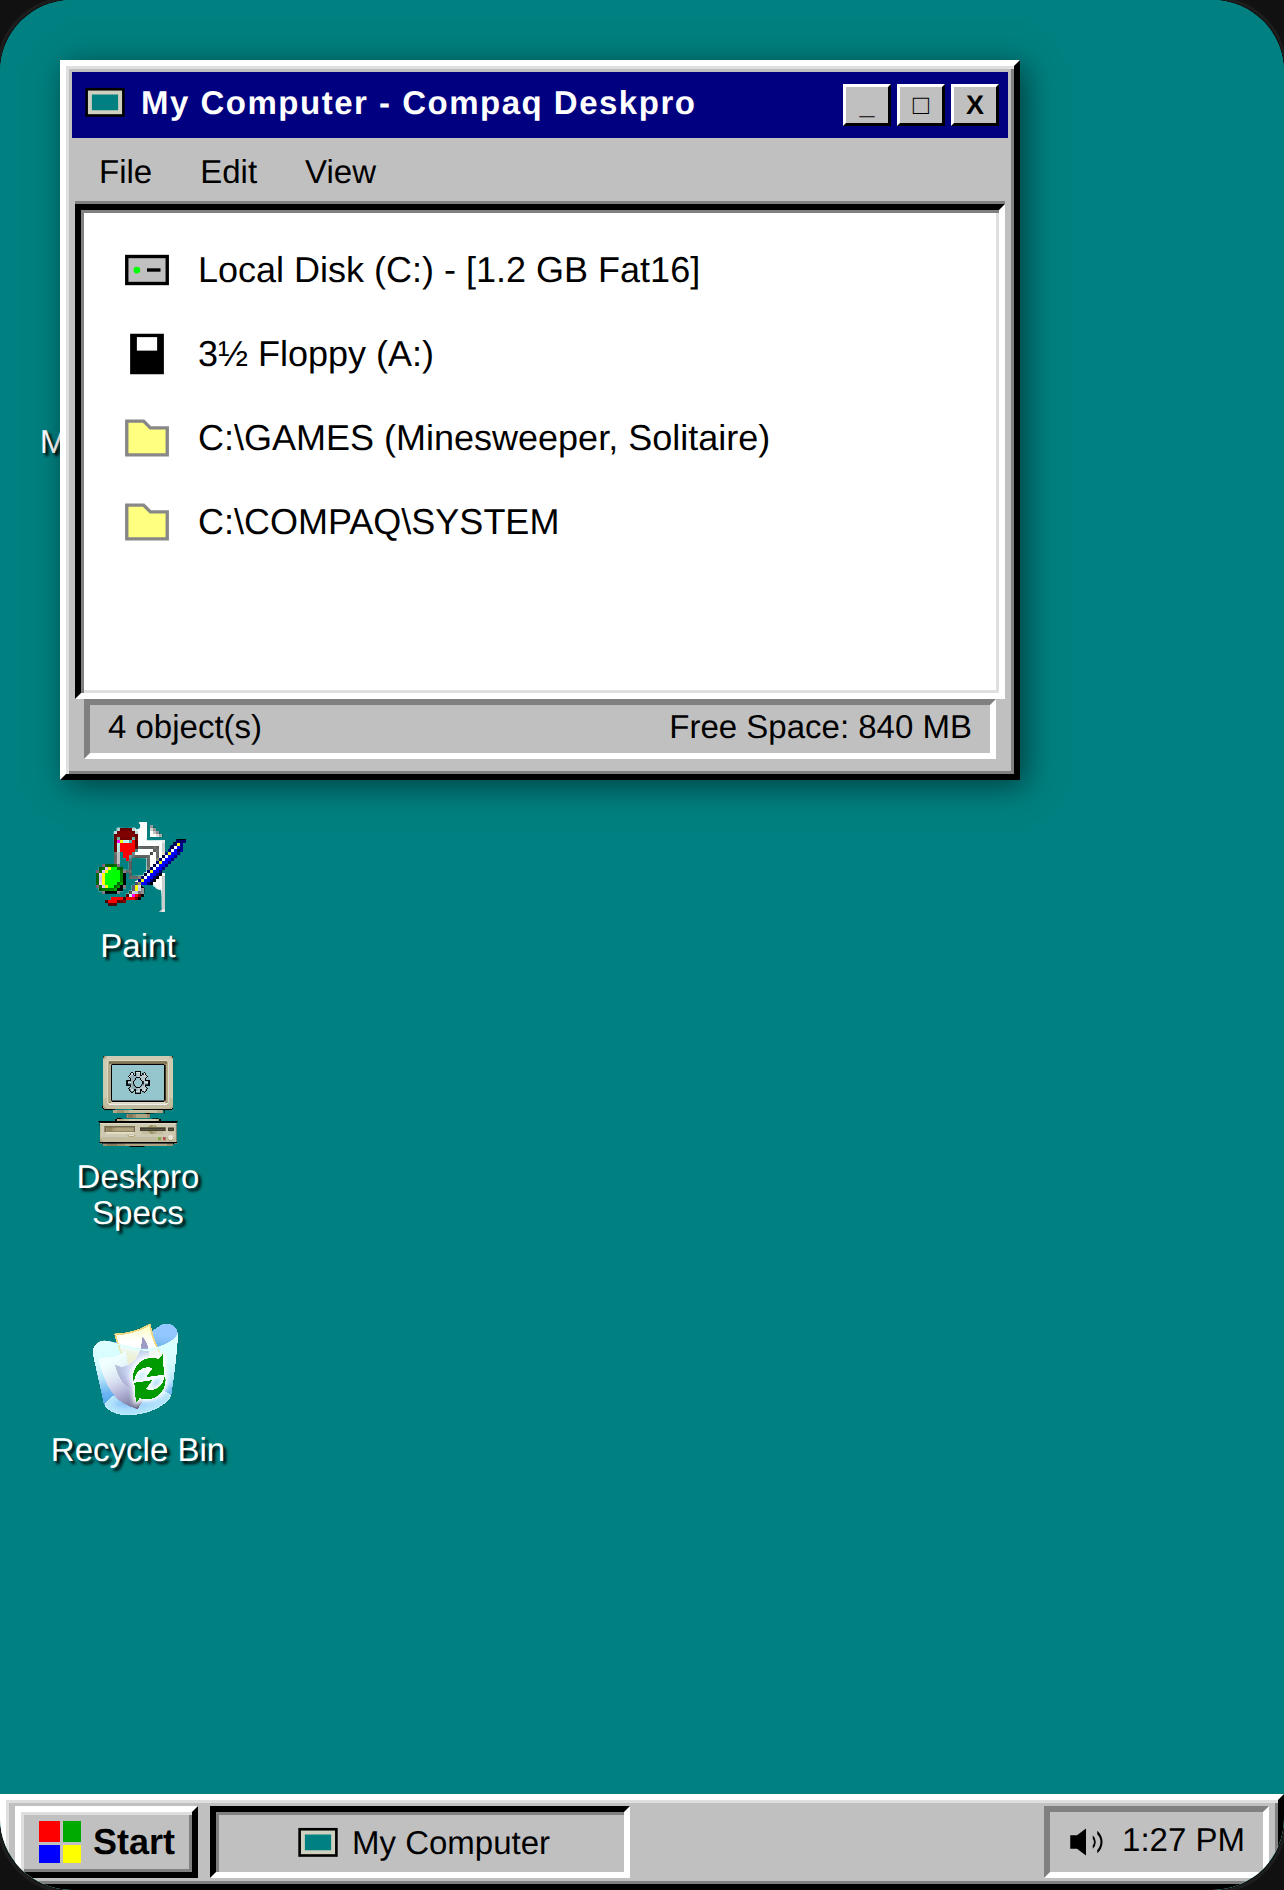Close the My Computer window
The height and width of the screenshot is (1890, 1284).
click(974, 104)
